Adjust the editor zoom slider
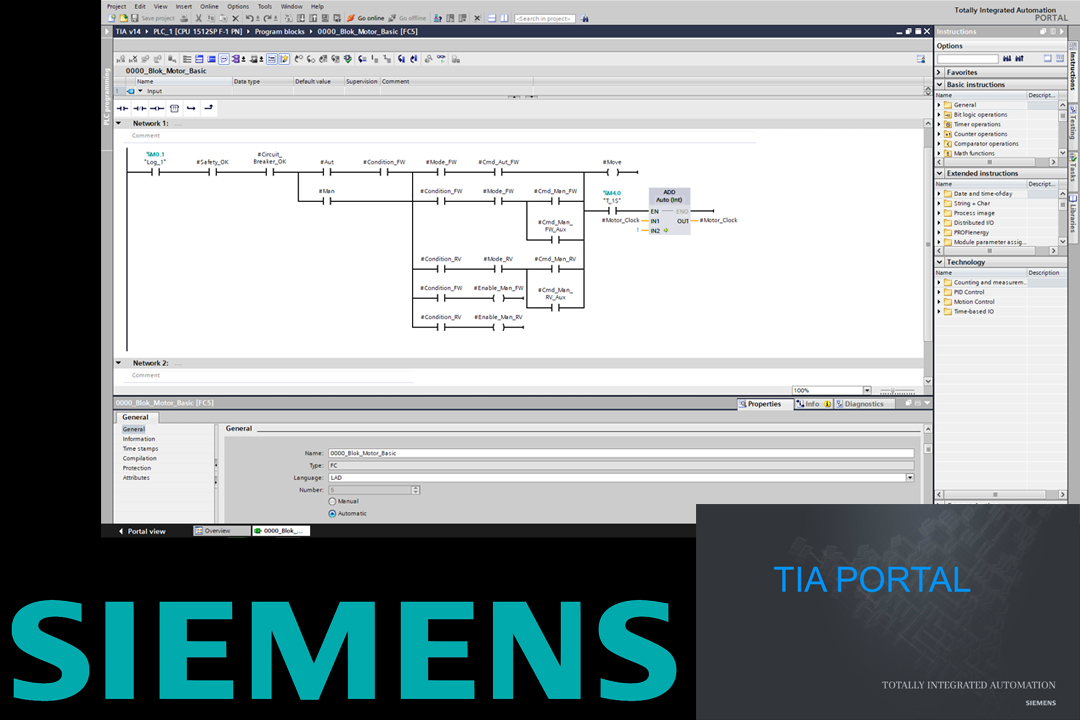Image resolution: width=1080 pixels, height=720 pixels. [x=897, y=391]
